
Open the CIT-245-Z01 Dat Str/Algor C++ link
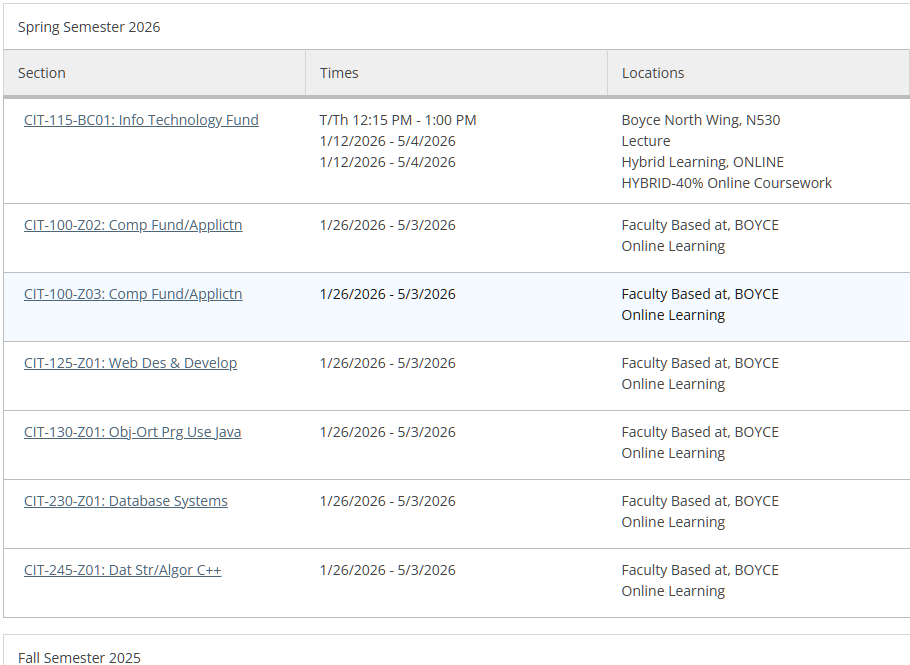(122, 570)
